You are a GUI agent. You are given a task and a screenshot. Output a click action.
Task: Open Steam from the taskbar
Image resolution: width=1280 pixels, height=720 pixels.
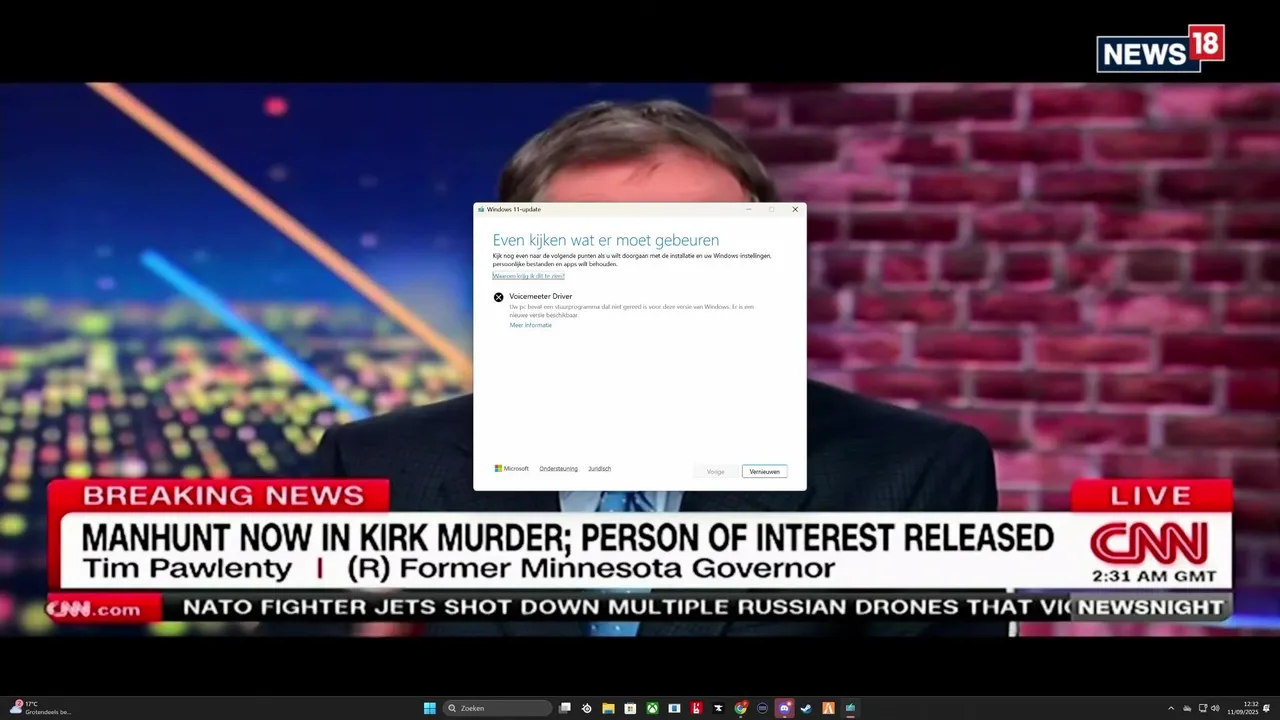click(x=806, y=708)
